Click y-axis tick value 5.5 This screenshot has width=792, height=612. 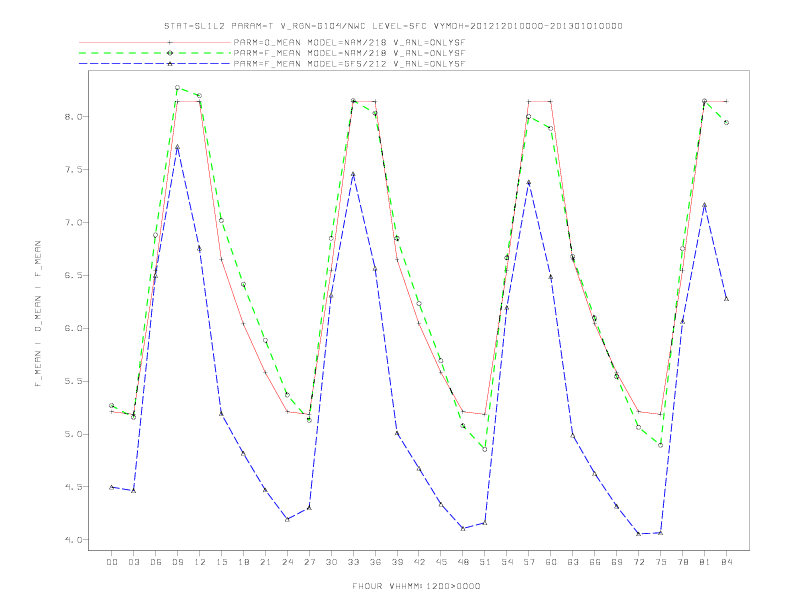[x=72, y=381]
